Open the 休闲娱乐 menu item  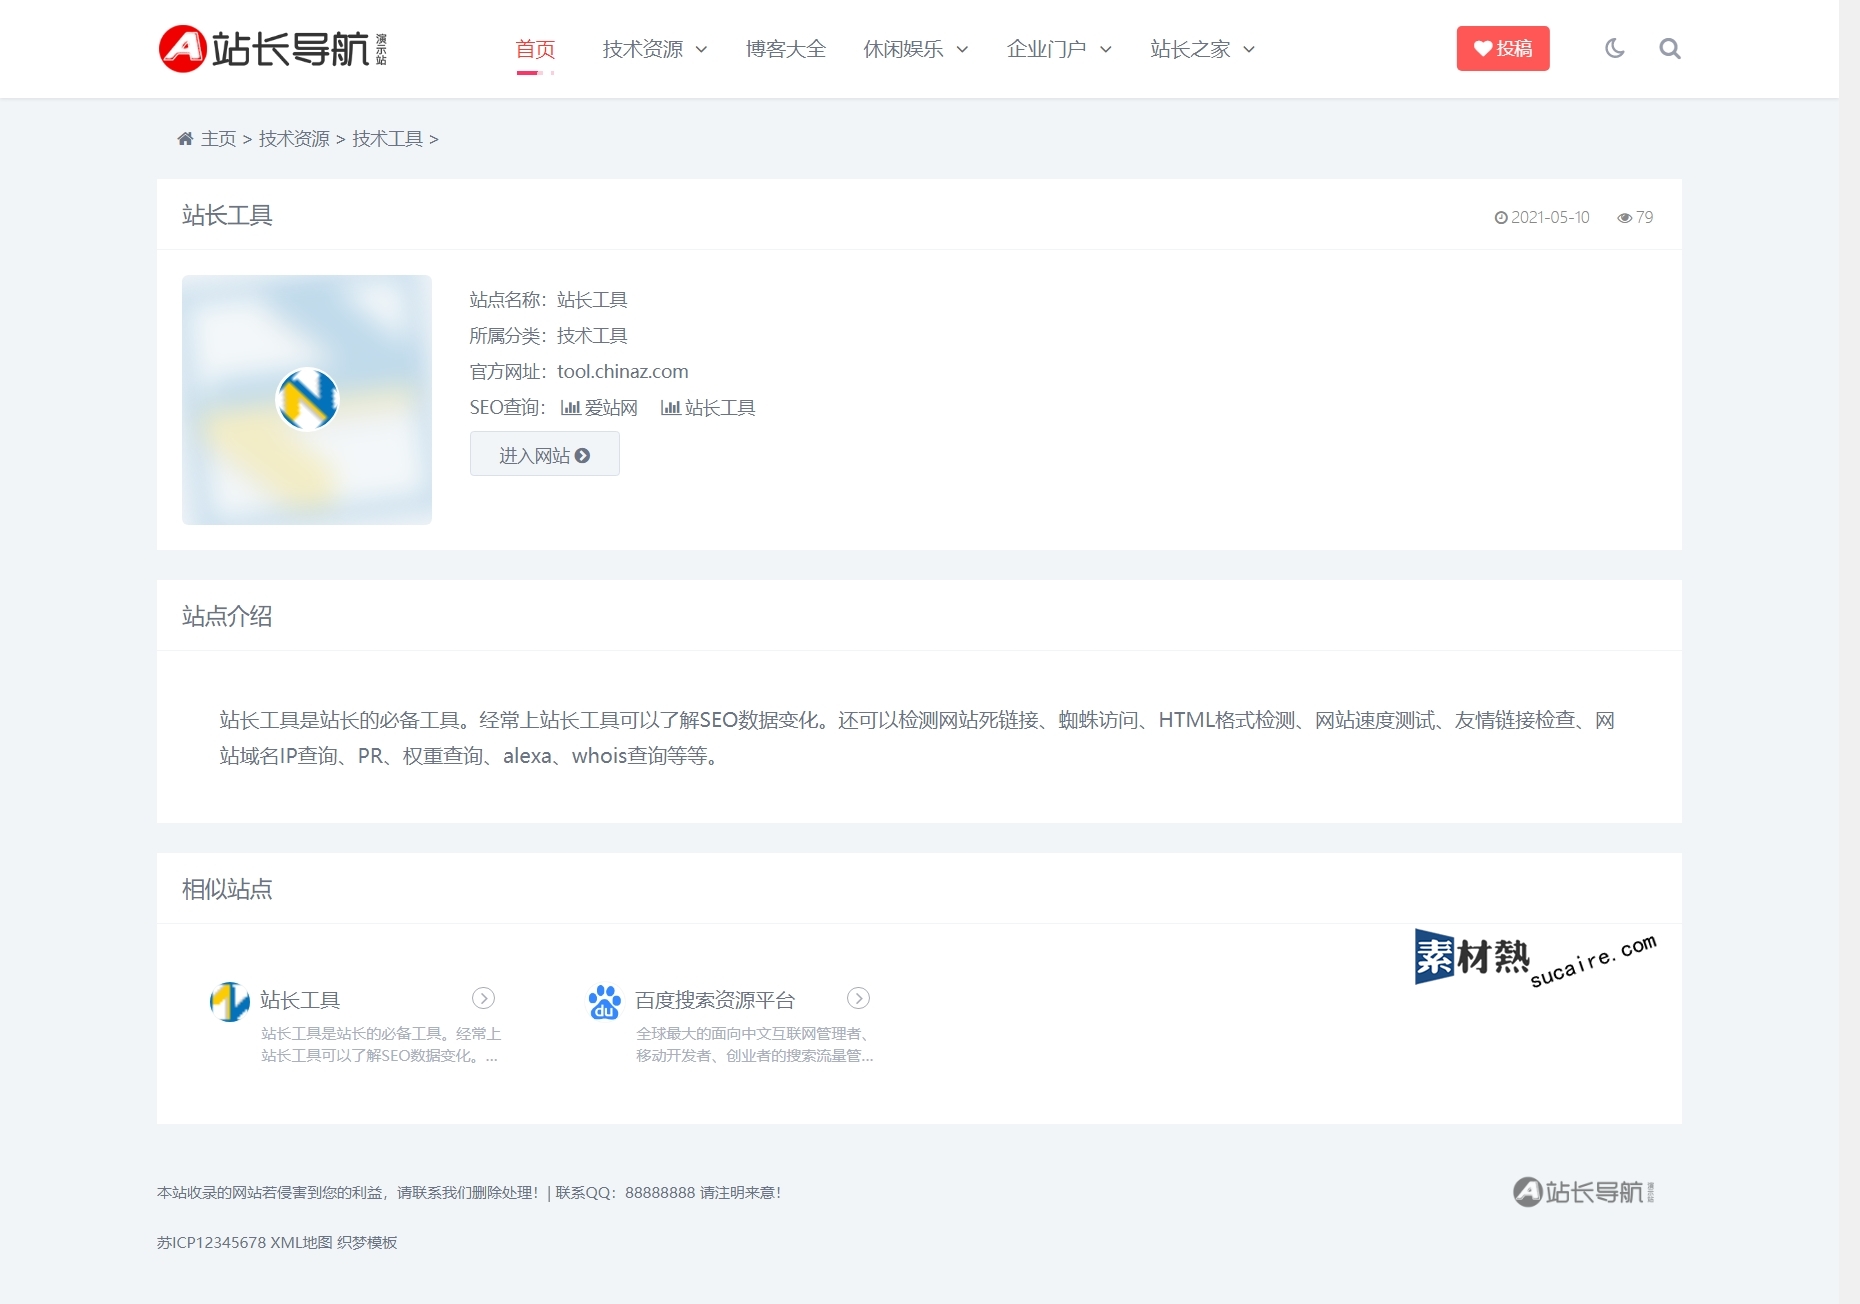pos(904,49)
